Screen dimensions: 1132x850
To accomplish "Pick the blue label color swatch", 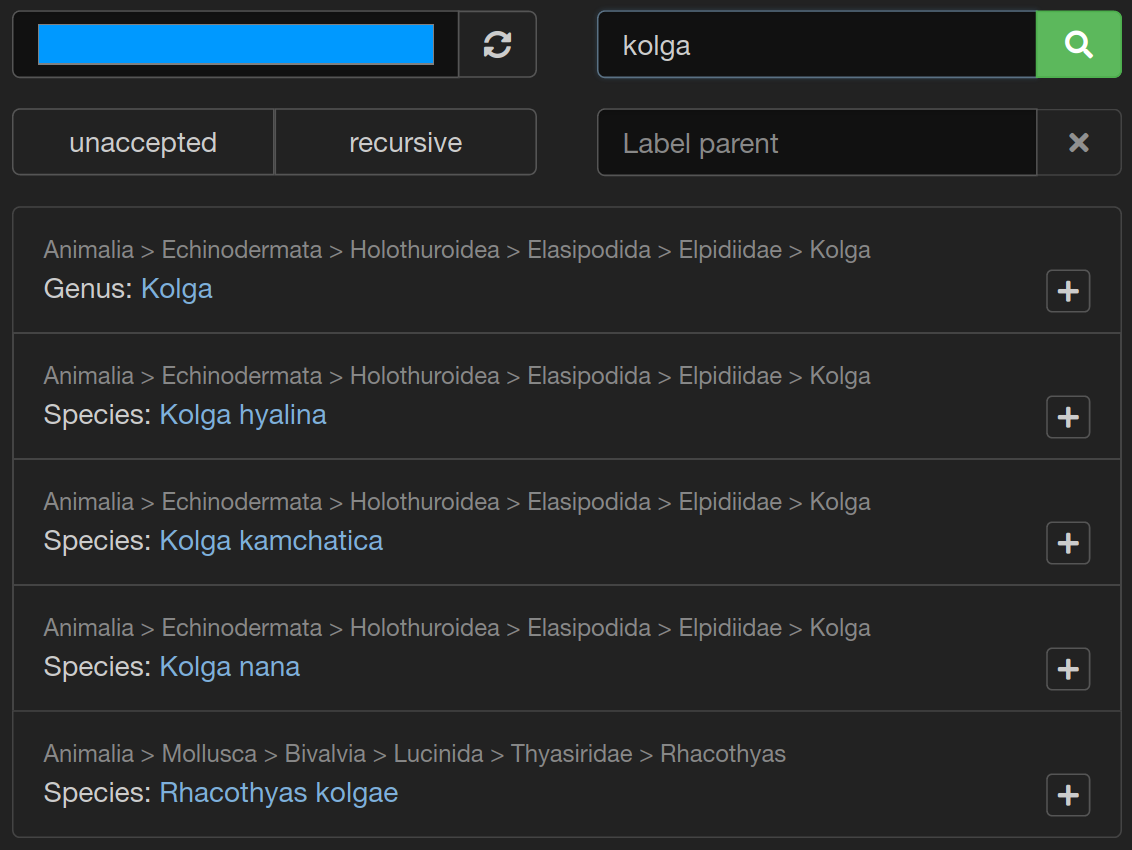I will click(x=236, y=44).
